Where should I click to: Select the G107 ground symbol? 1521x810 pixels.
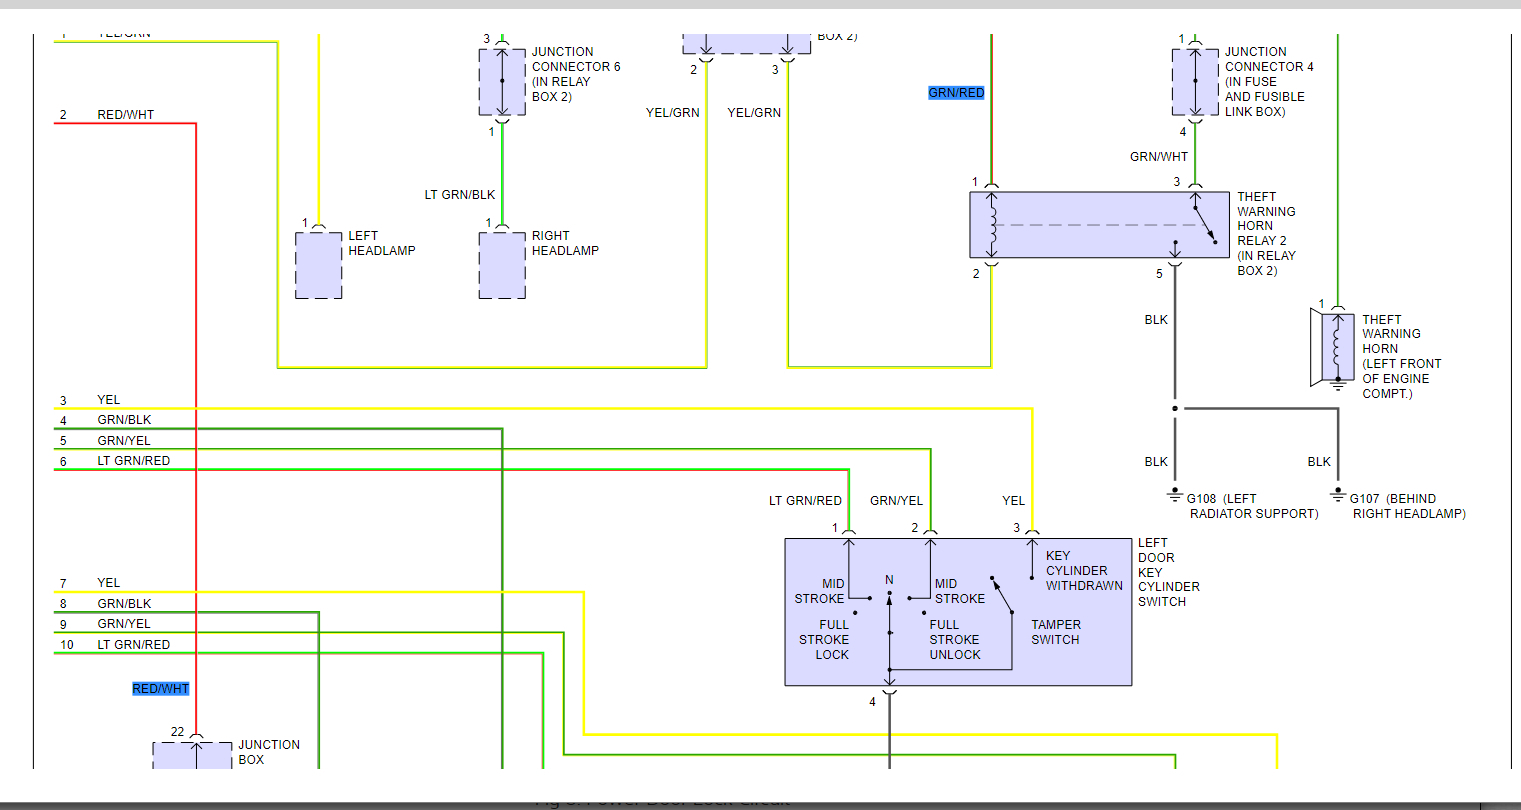pos(1338,496)
